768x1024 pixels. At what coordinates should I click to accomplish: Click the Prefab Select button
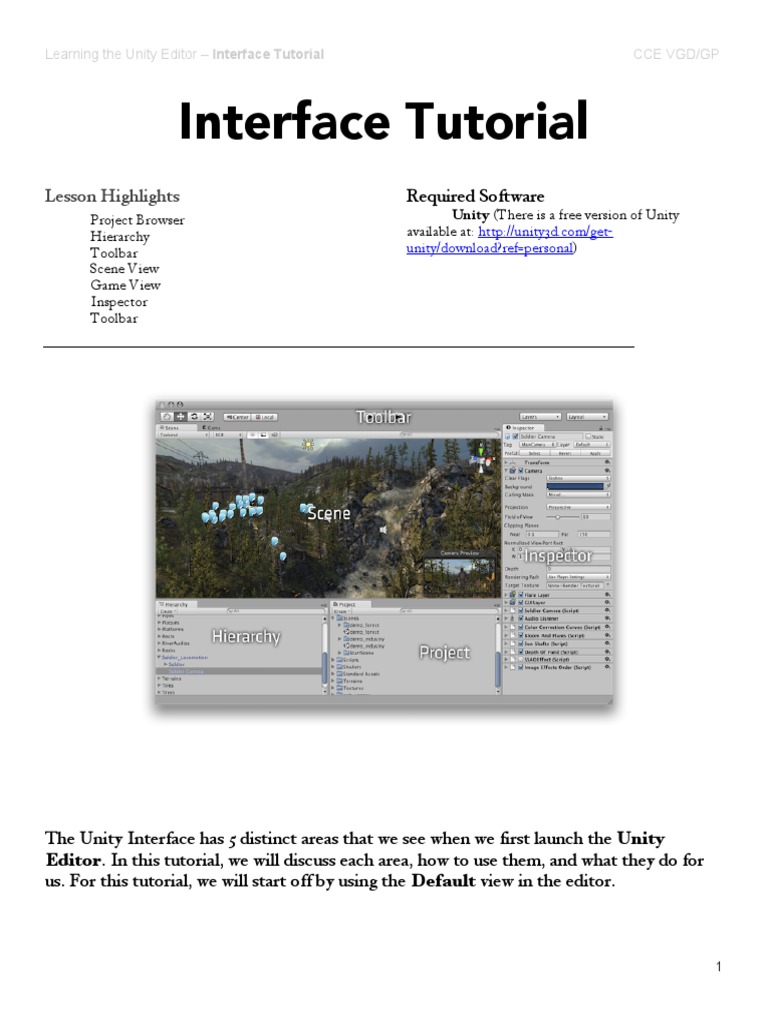click(534, 453)
